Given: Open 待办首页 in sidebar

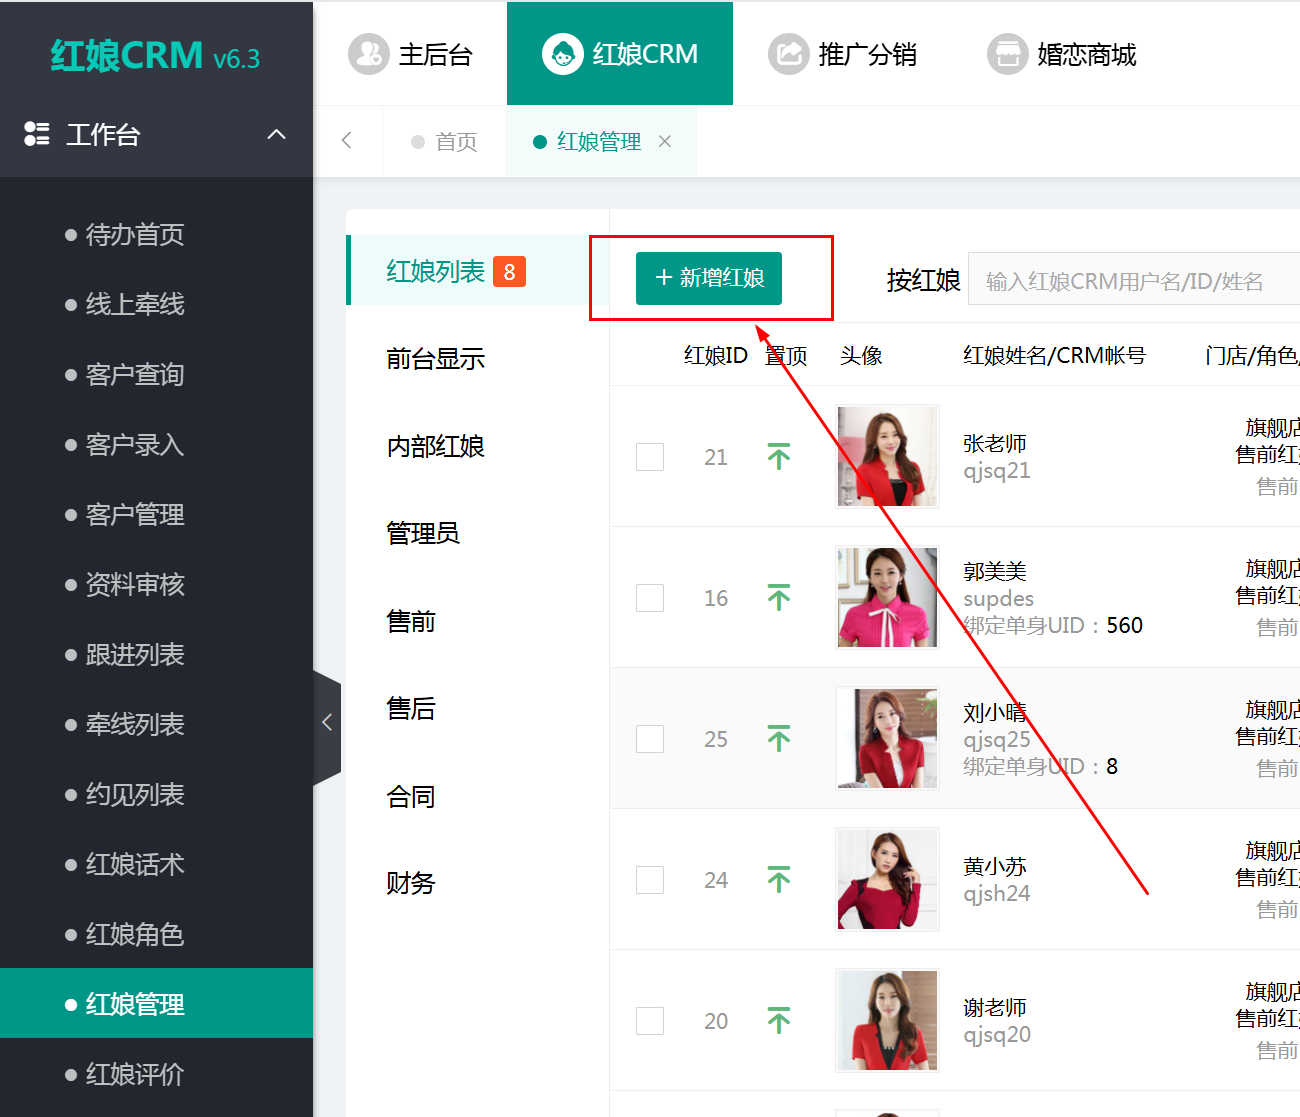Looking at the screenshot, I should click(x=135, y=235).
